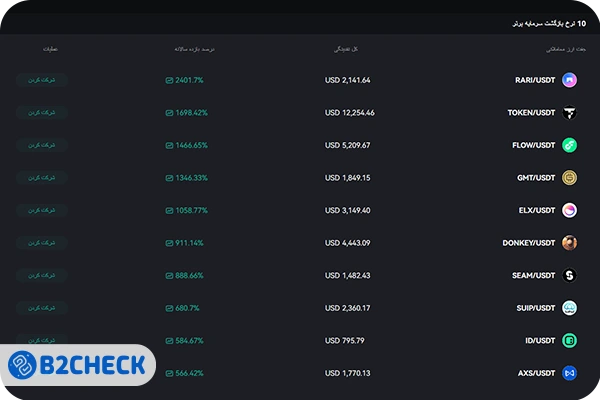Click the SUIP coin icon
The width and height of the screenshot is (600, 400).
pos(569,308)
